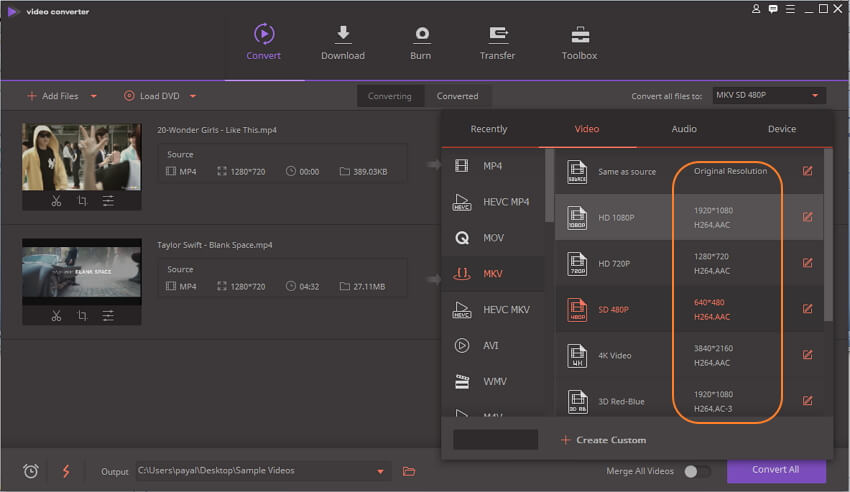Open the scheduler alarm clock icon
The width and height of the screenshot is (850, 492).
click(31, 471)
